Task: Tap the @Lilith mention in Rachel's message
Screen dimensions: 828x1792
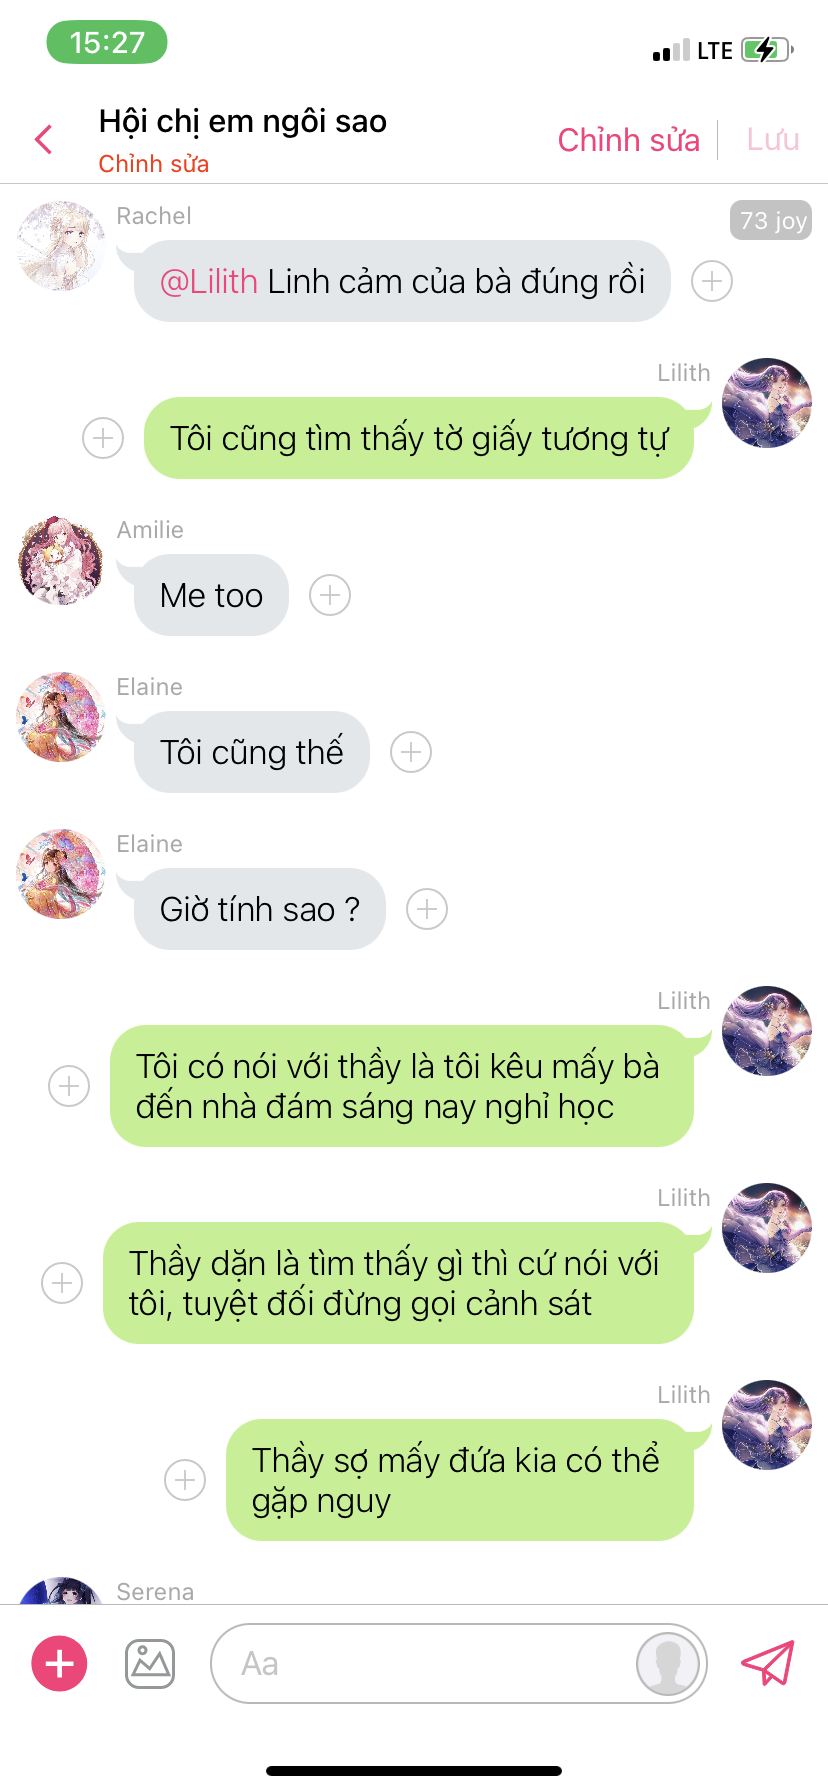Action: [x=209, y=282]
